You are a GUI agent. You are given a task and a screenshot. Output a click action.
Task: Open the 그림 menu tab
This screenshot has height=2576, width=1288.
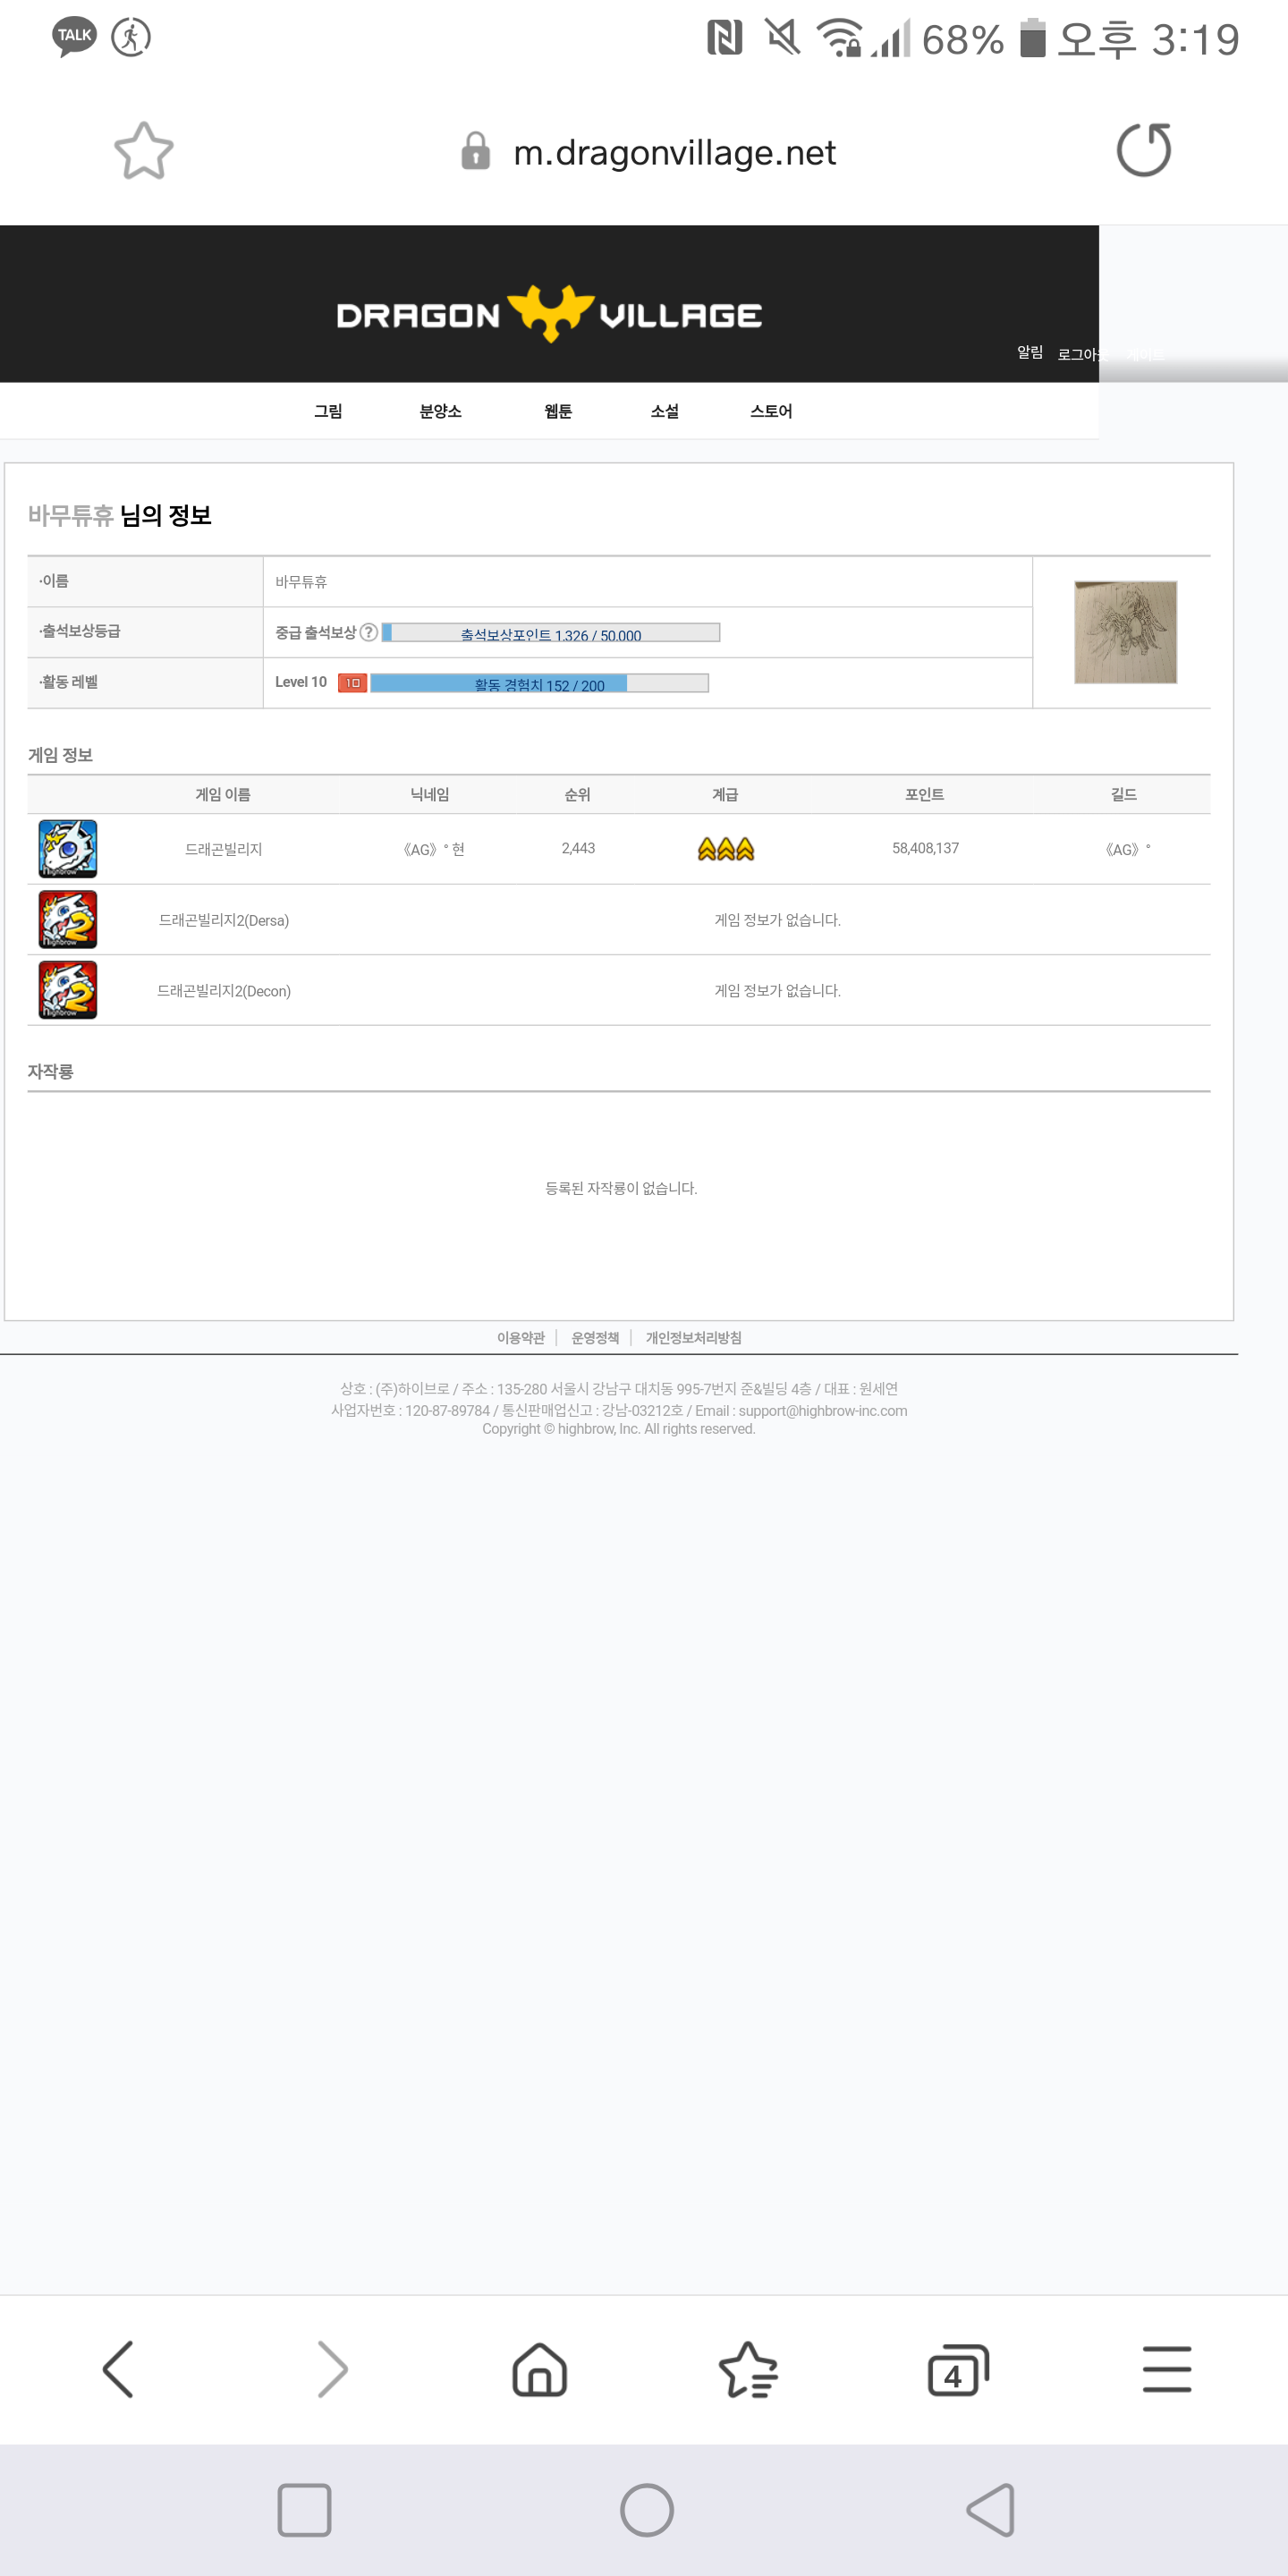pos(328,411)
